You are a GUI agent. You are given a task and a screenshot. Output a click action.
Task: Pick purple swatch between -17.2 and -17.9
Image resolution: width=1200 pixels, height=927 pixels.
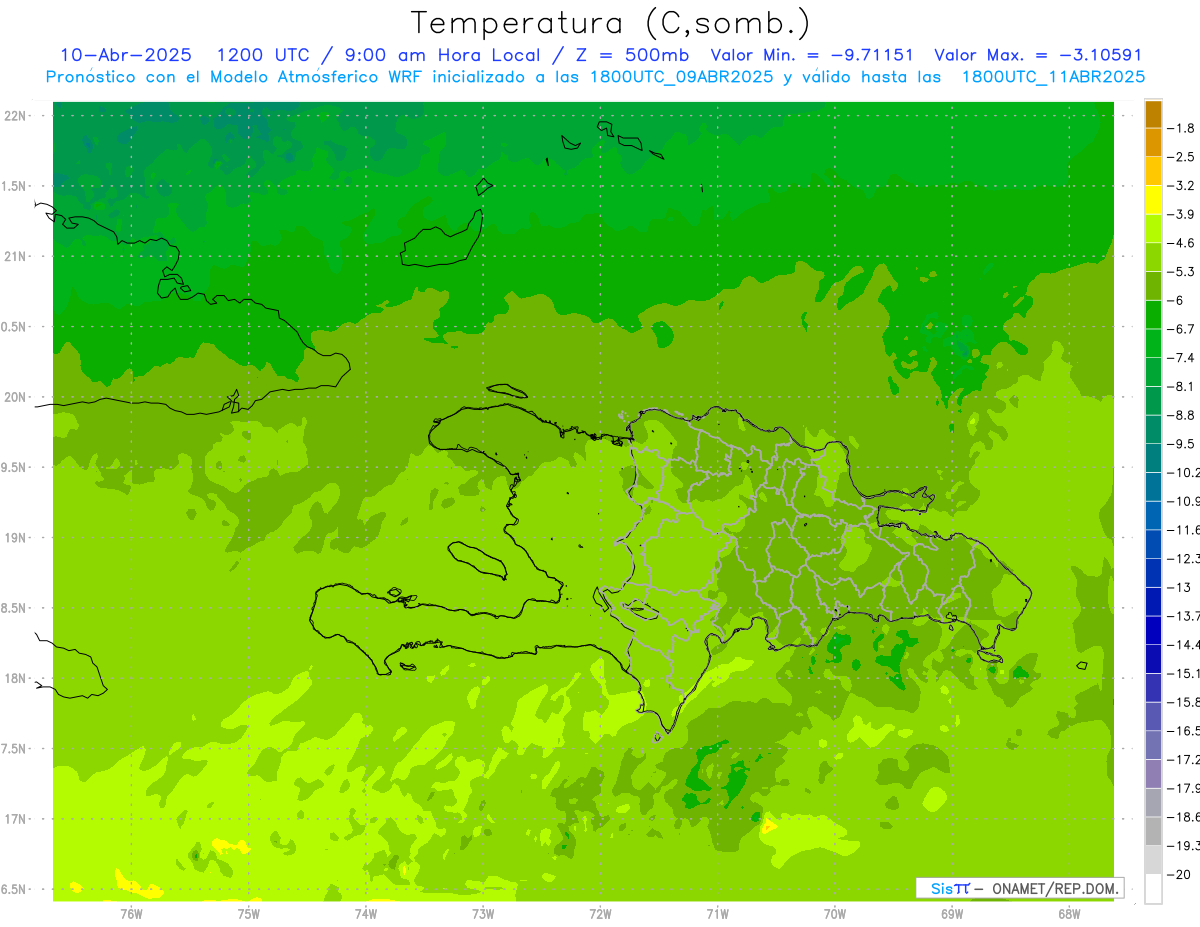1153,774
